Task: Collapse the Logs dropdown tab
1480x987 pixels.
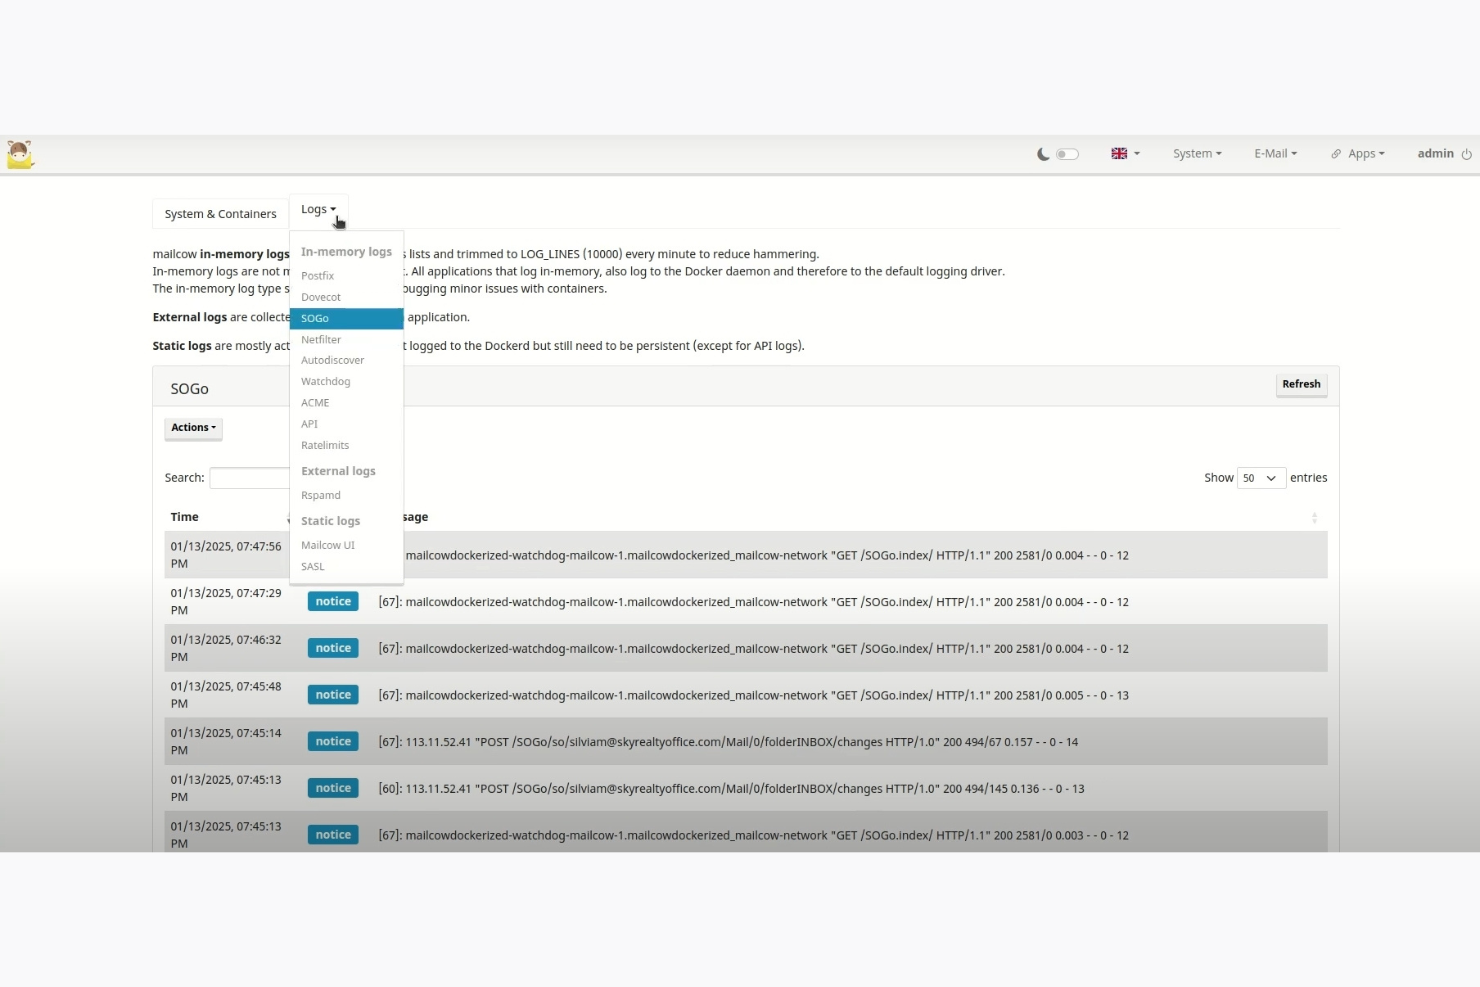Action: coord(318,210)
